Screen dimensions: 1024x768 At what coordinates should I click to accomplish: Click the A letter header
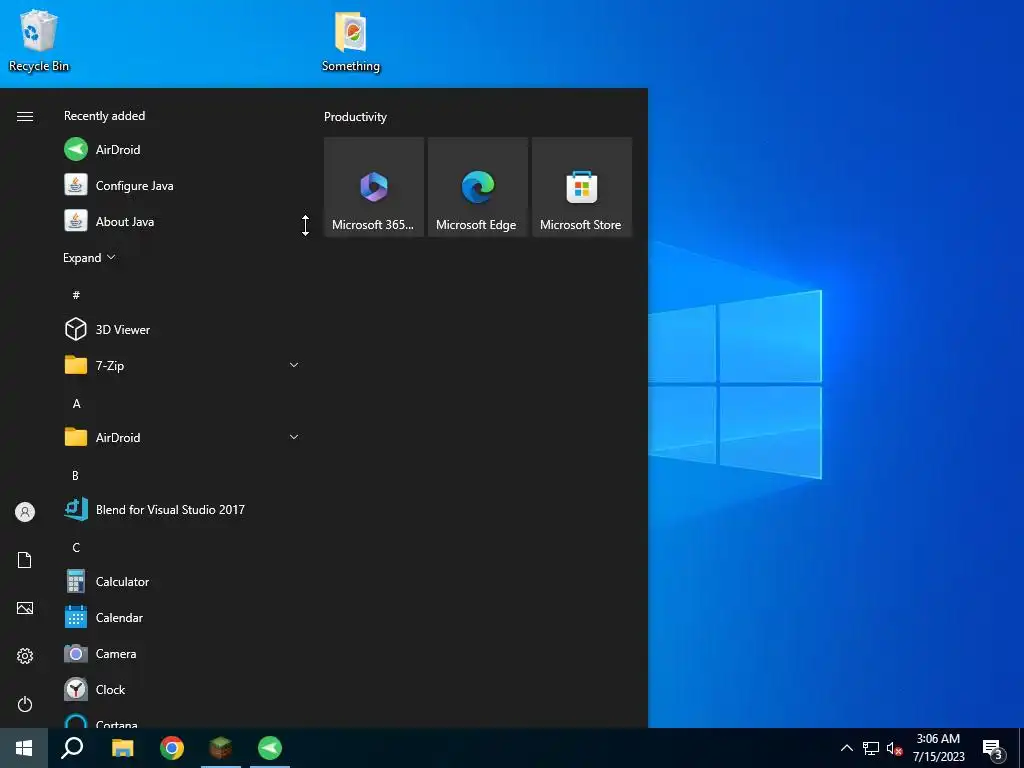coord(76,404)
